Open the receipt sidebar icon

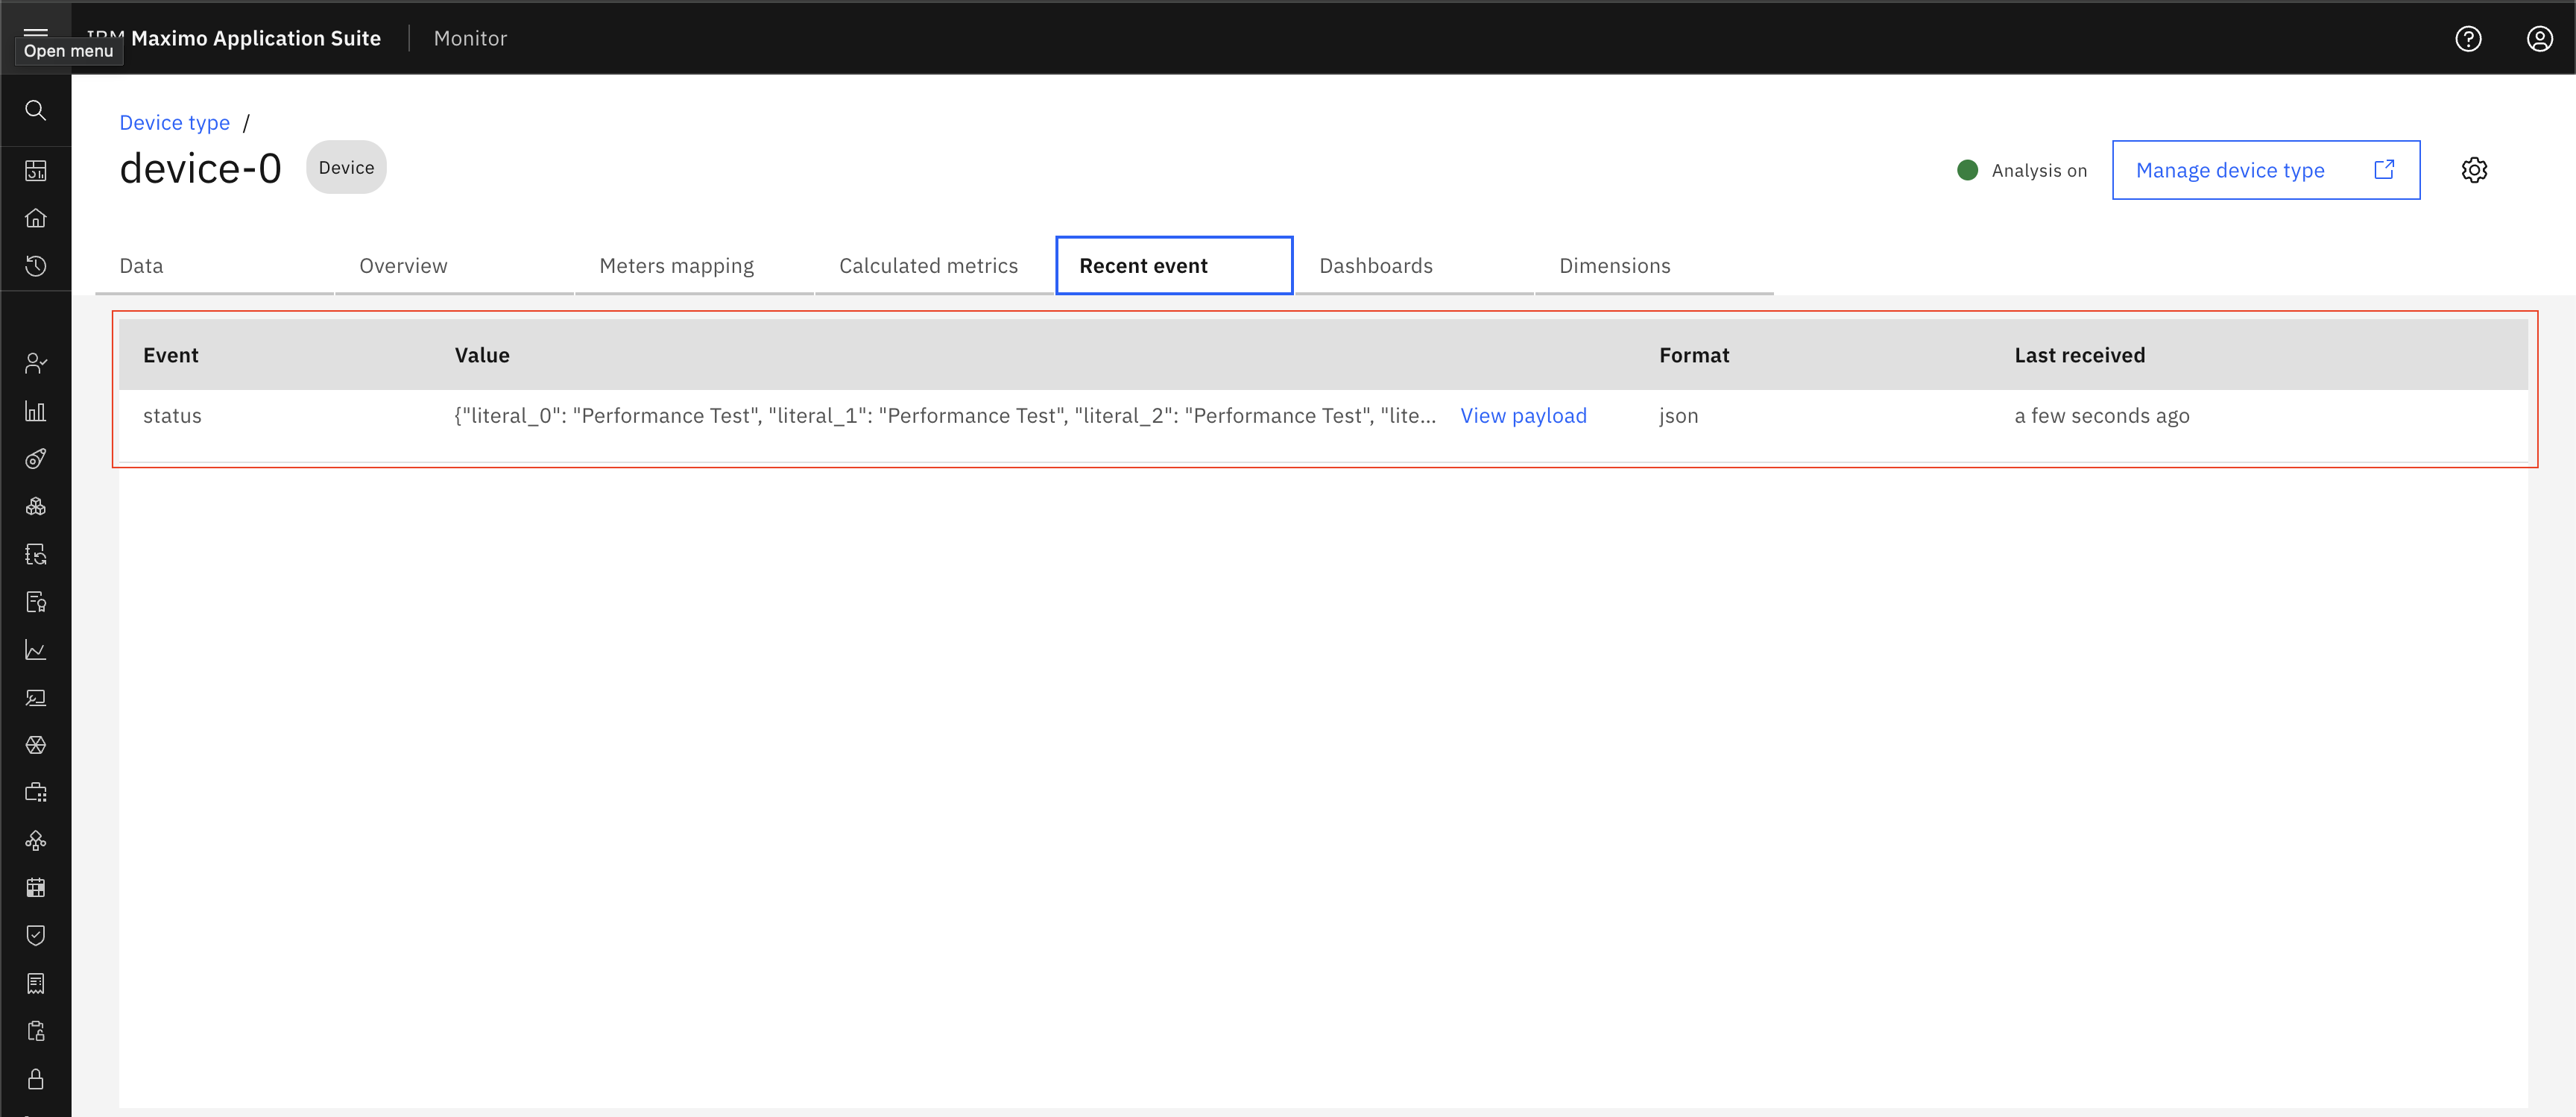(x=36, y=984)
